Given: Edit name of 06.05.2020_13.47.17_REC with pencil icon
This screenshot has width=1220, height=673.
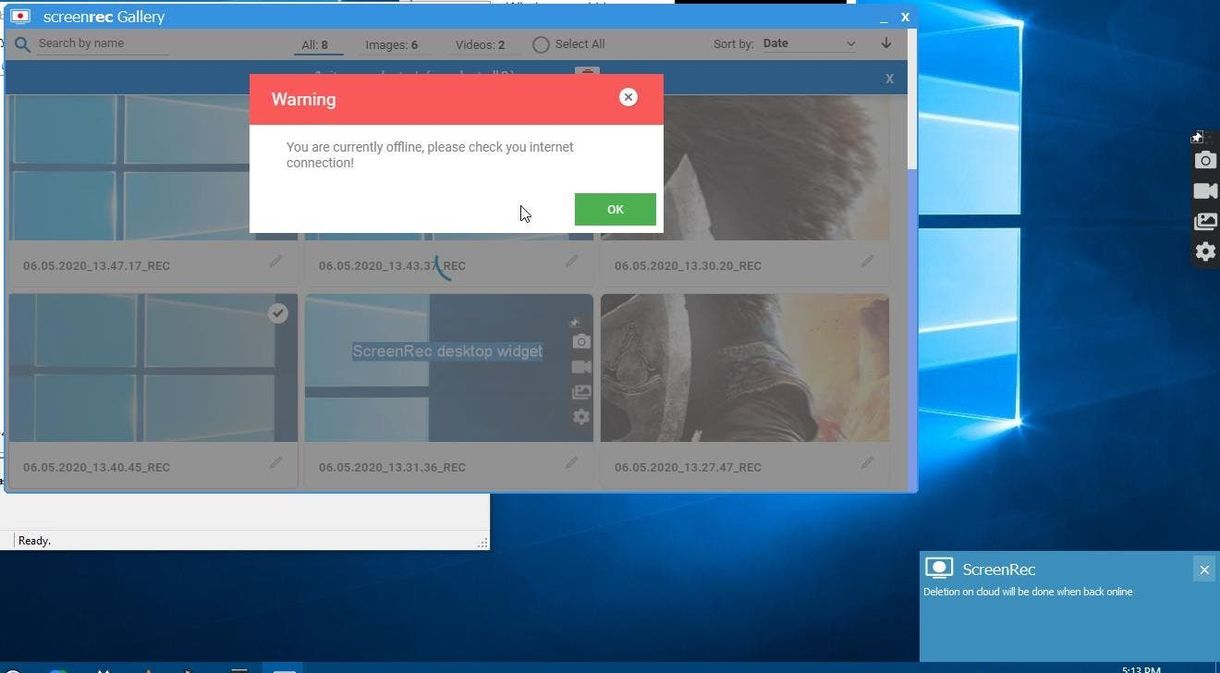Looking at the screenshot, I should [x=275, y=261].
